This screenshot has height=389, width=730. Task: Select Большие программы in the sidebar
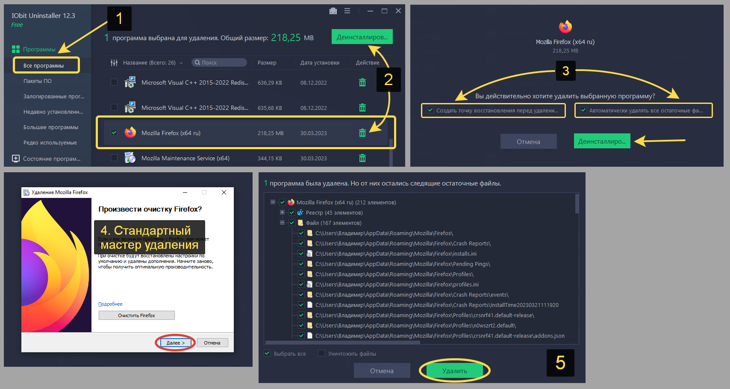pyautogui.click(x=50, y=127)
